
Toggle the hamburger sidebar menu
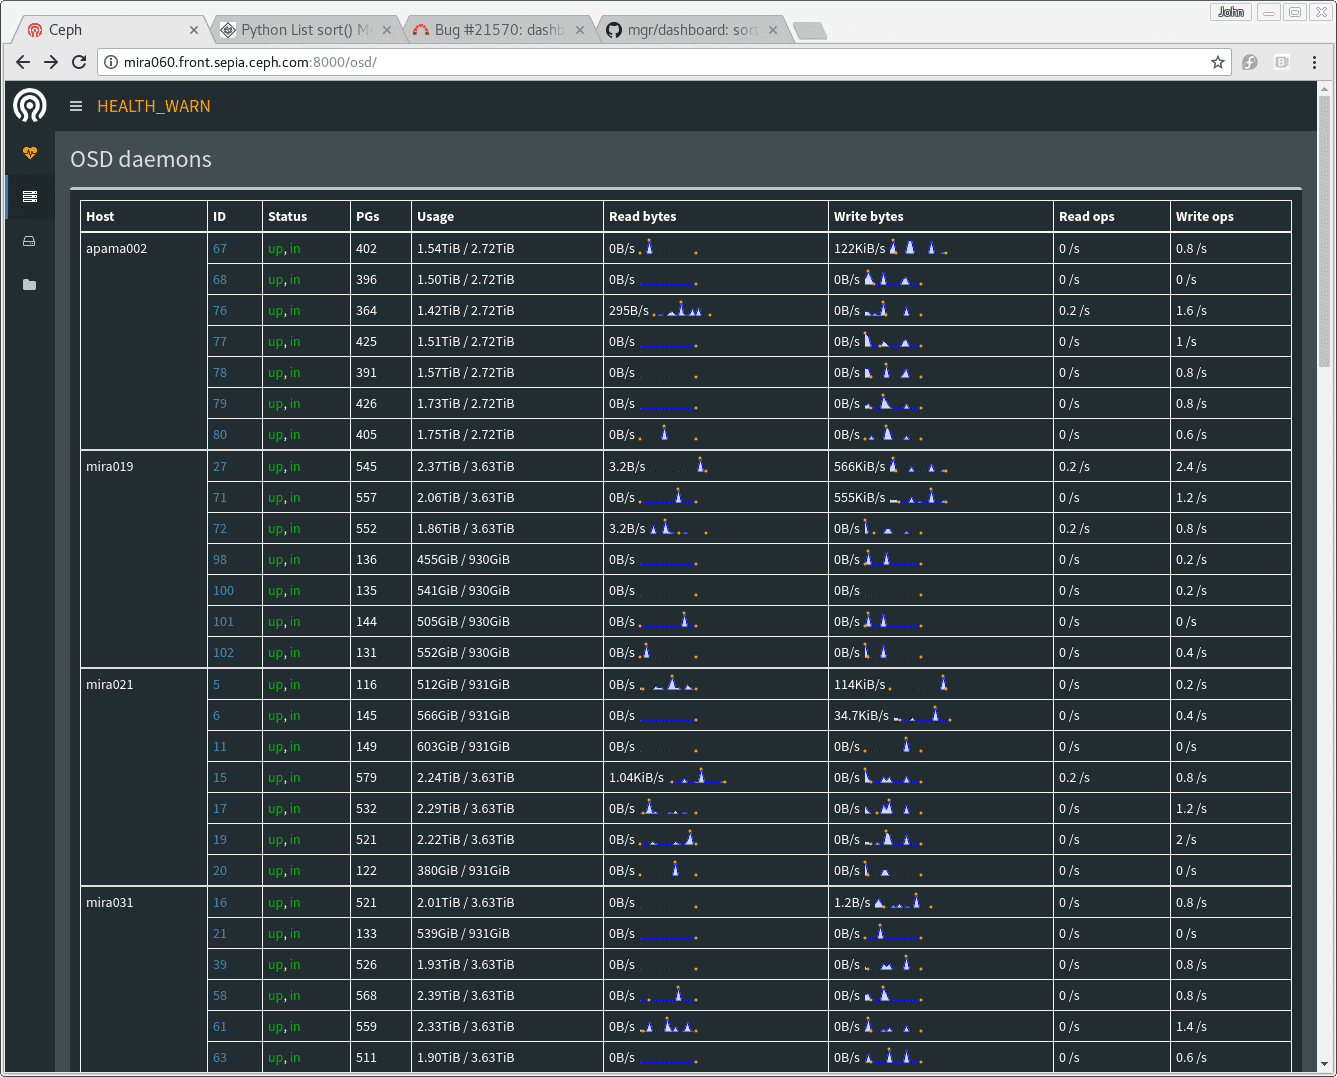[76, 106]
